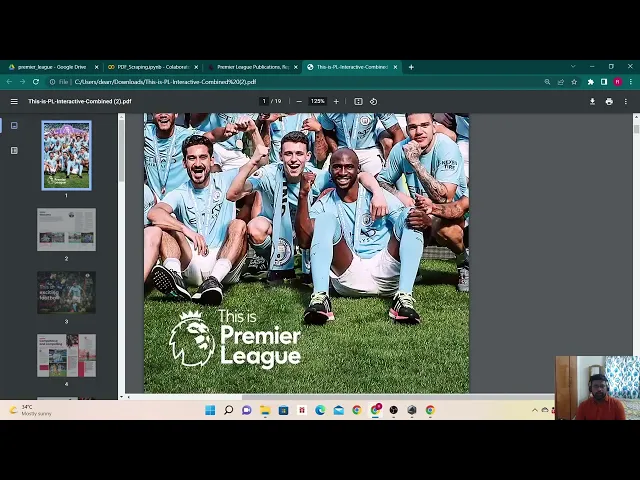Close the Premier League Publications tab
Image resolution: width=640 pixels, height=480 pixels.
tap(296, 67)
